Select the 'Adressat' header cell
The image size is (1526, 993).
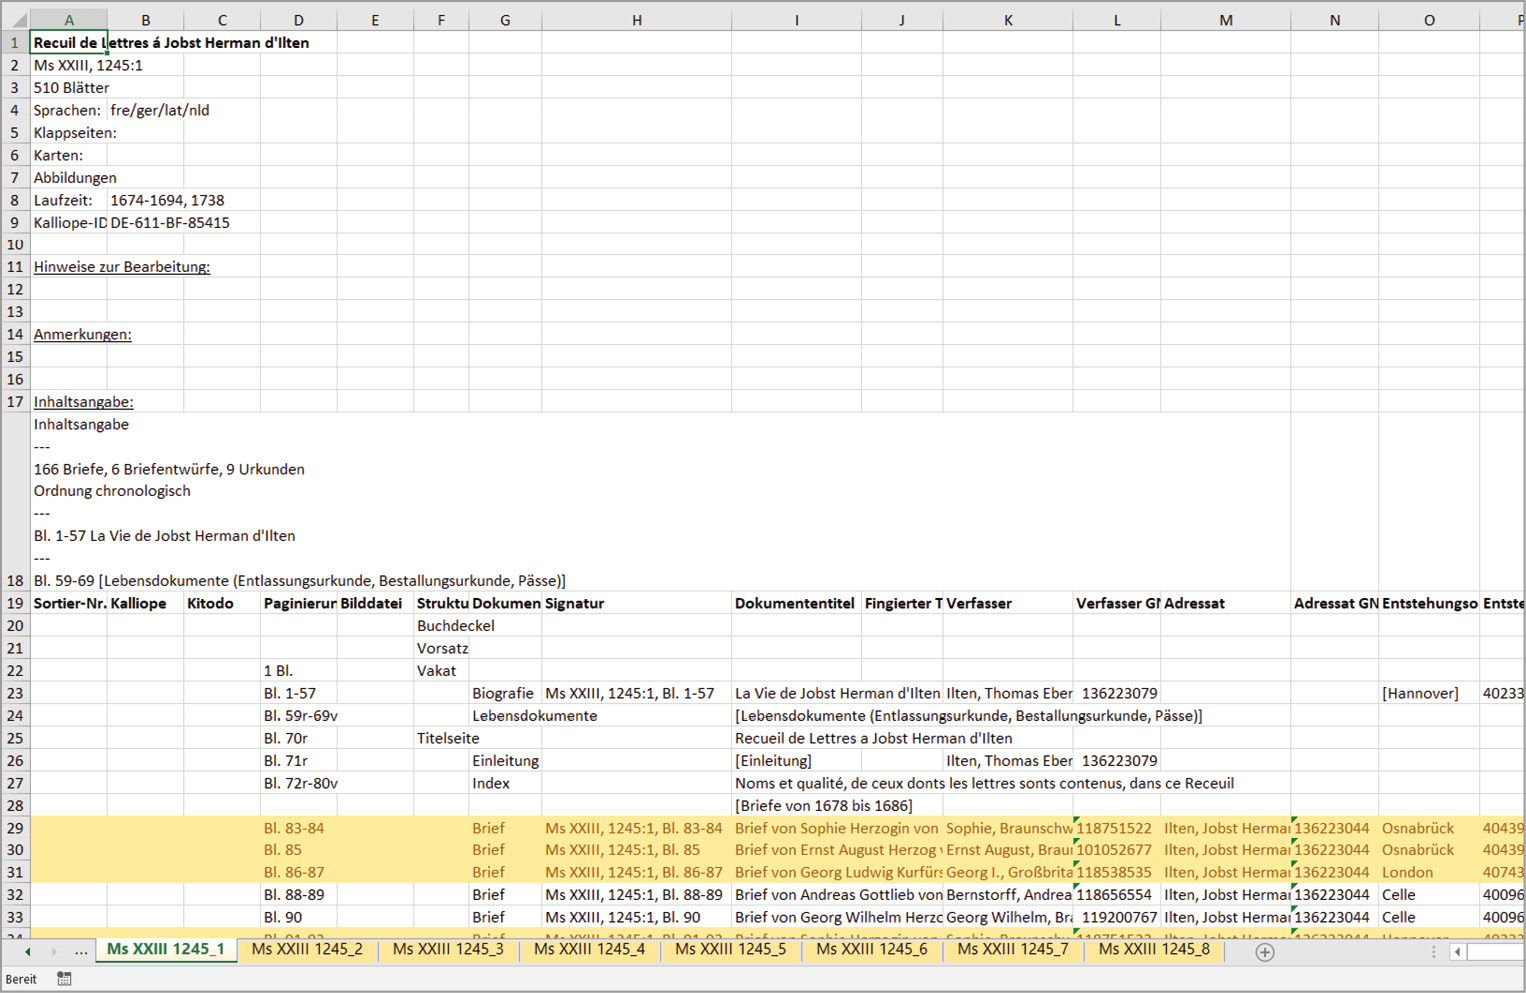coord(1226,603)
